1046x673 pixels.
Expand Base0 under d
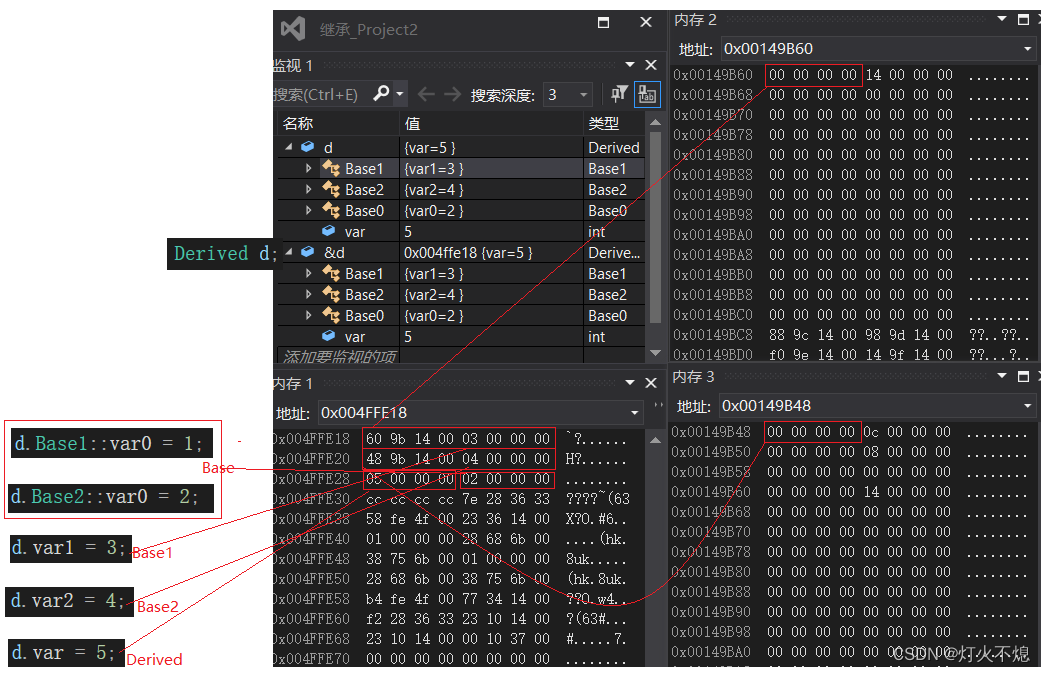point(308,210)
